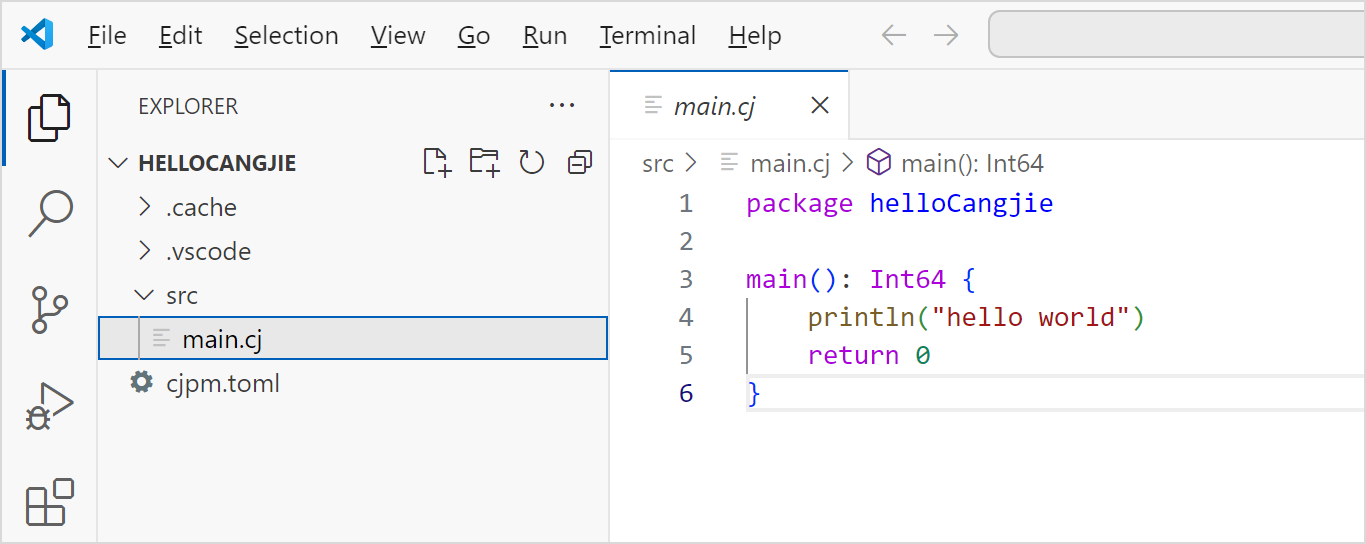Toggle the Explorer icon in activity bar
Image resolution: width=1366 pixels, height=544 pixels.
pyautogui.click(x=49, y=117)
